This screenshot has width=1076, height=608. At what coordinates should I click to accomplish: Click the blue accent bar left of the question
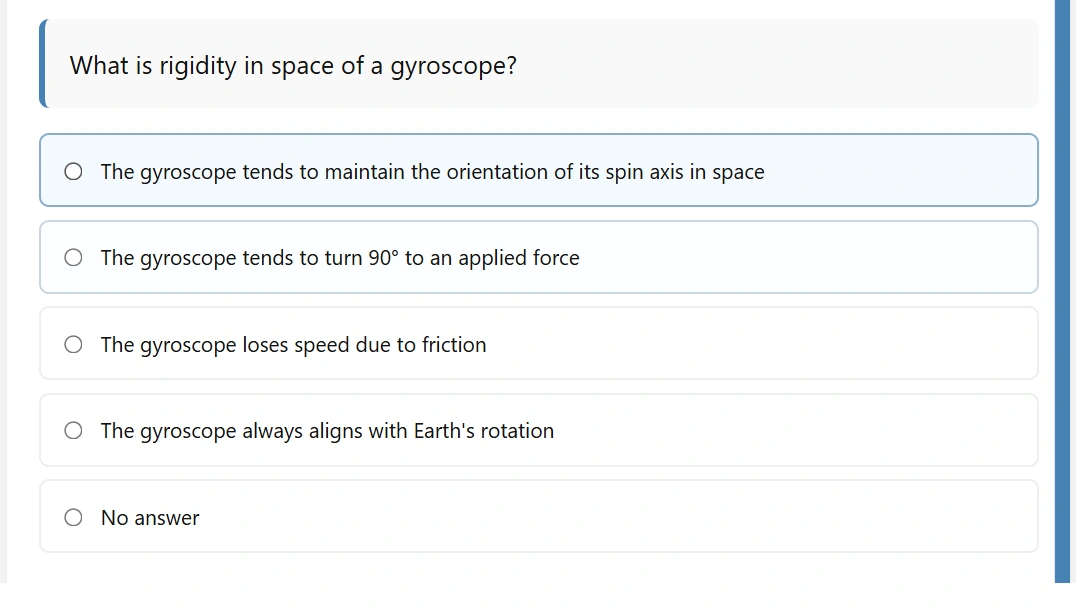43,63
